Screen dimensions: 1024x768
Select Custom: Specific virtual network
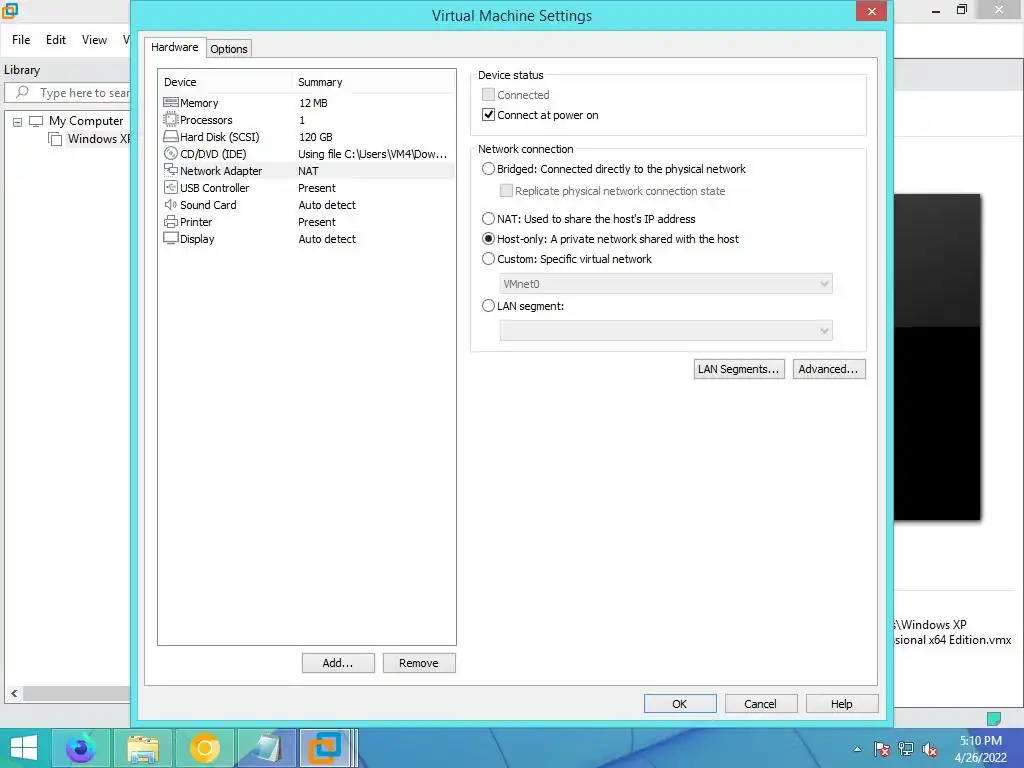tap(488, 259)
